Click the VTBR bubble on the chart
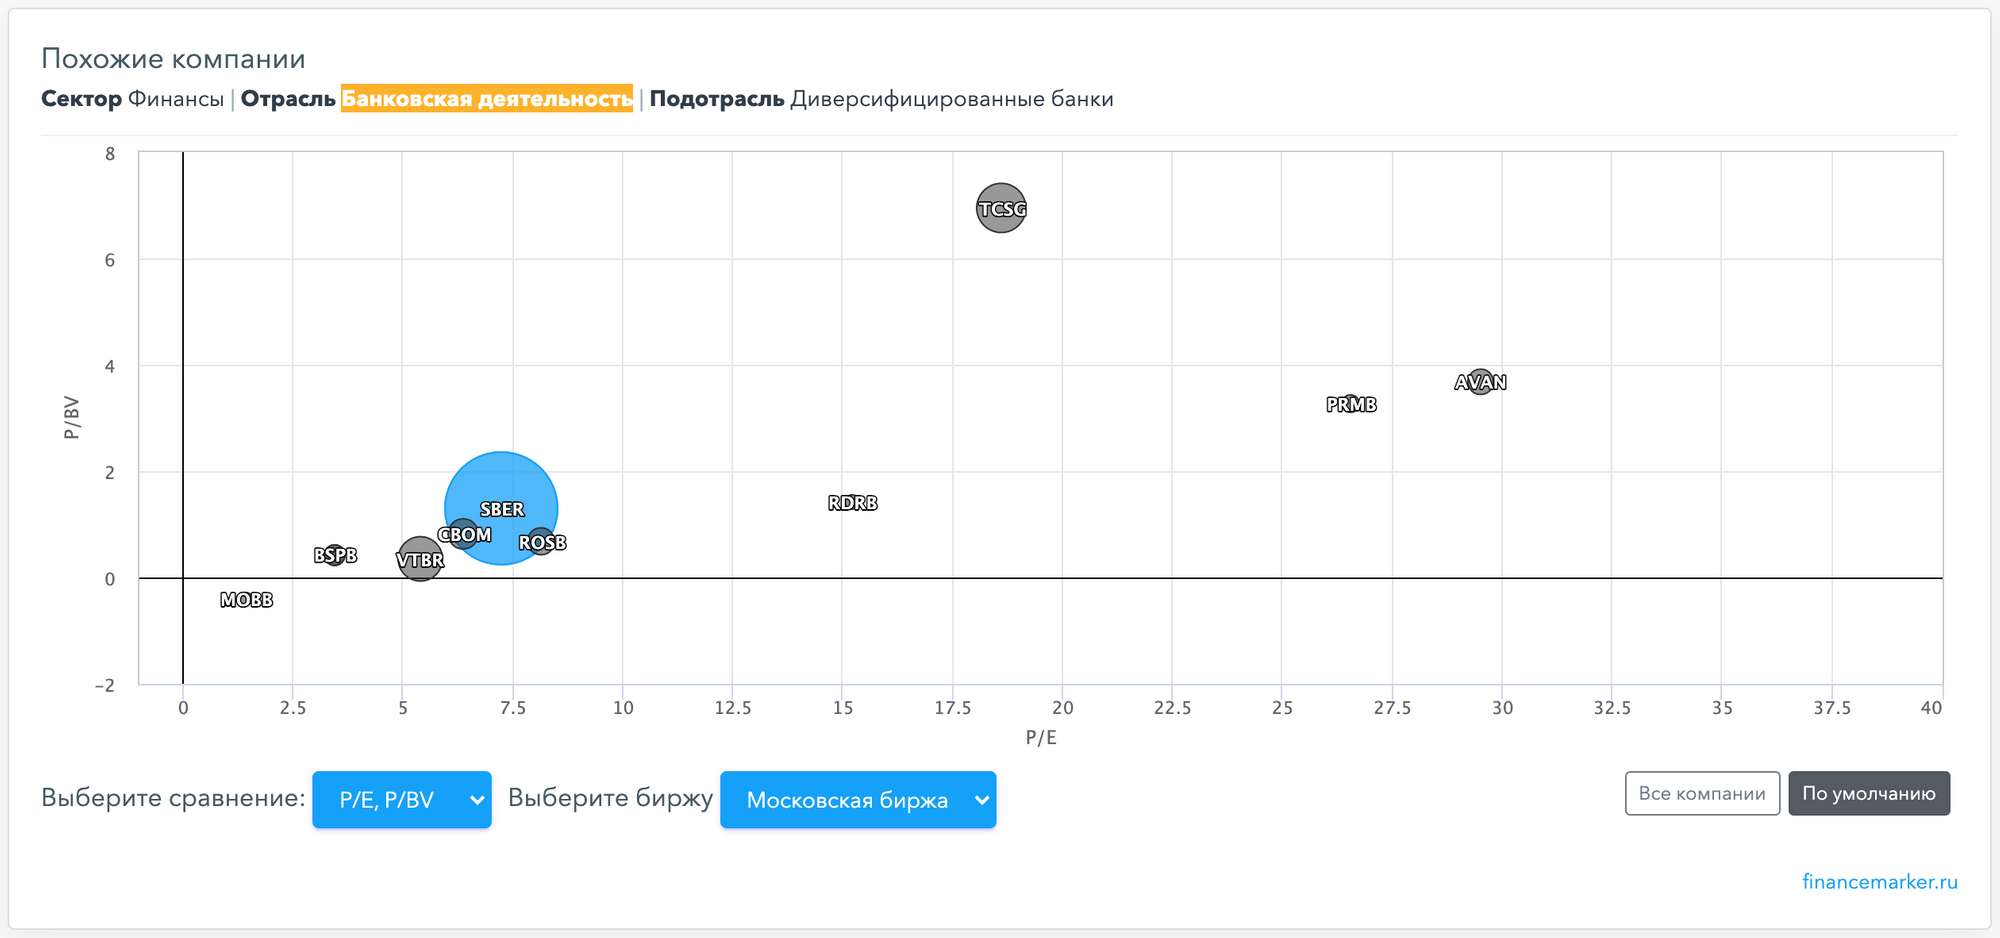 coord(420,559)
